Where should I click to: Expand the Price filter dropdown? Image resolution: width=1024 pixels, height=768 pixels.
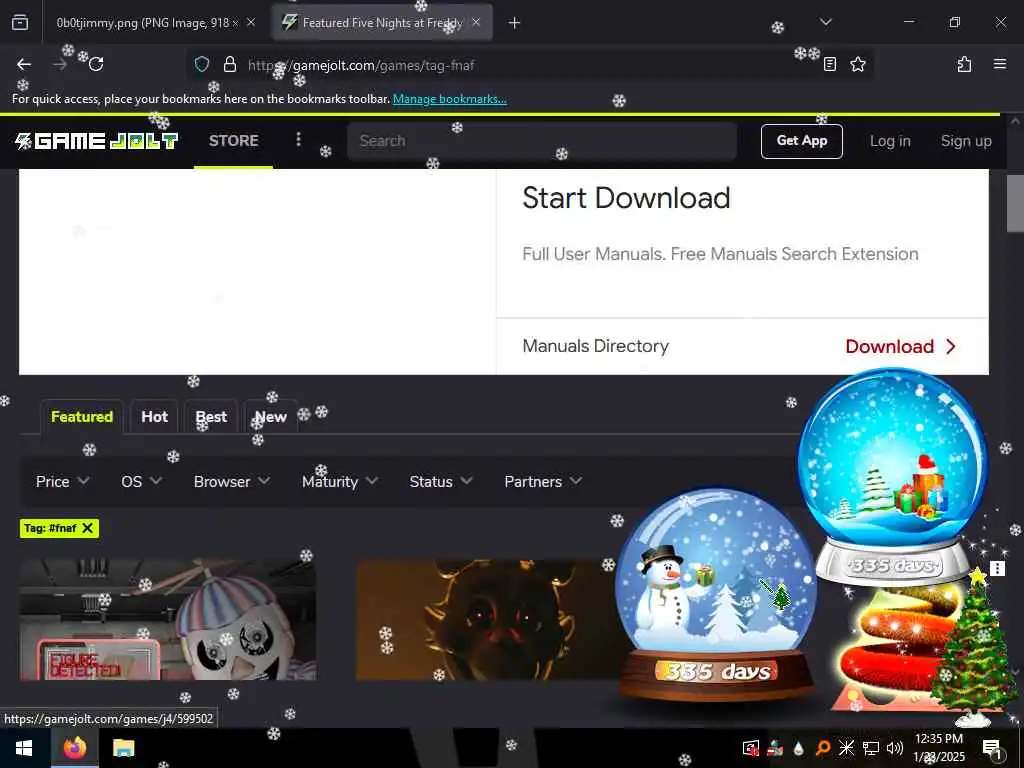tap(62, 481)
